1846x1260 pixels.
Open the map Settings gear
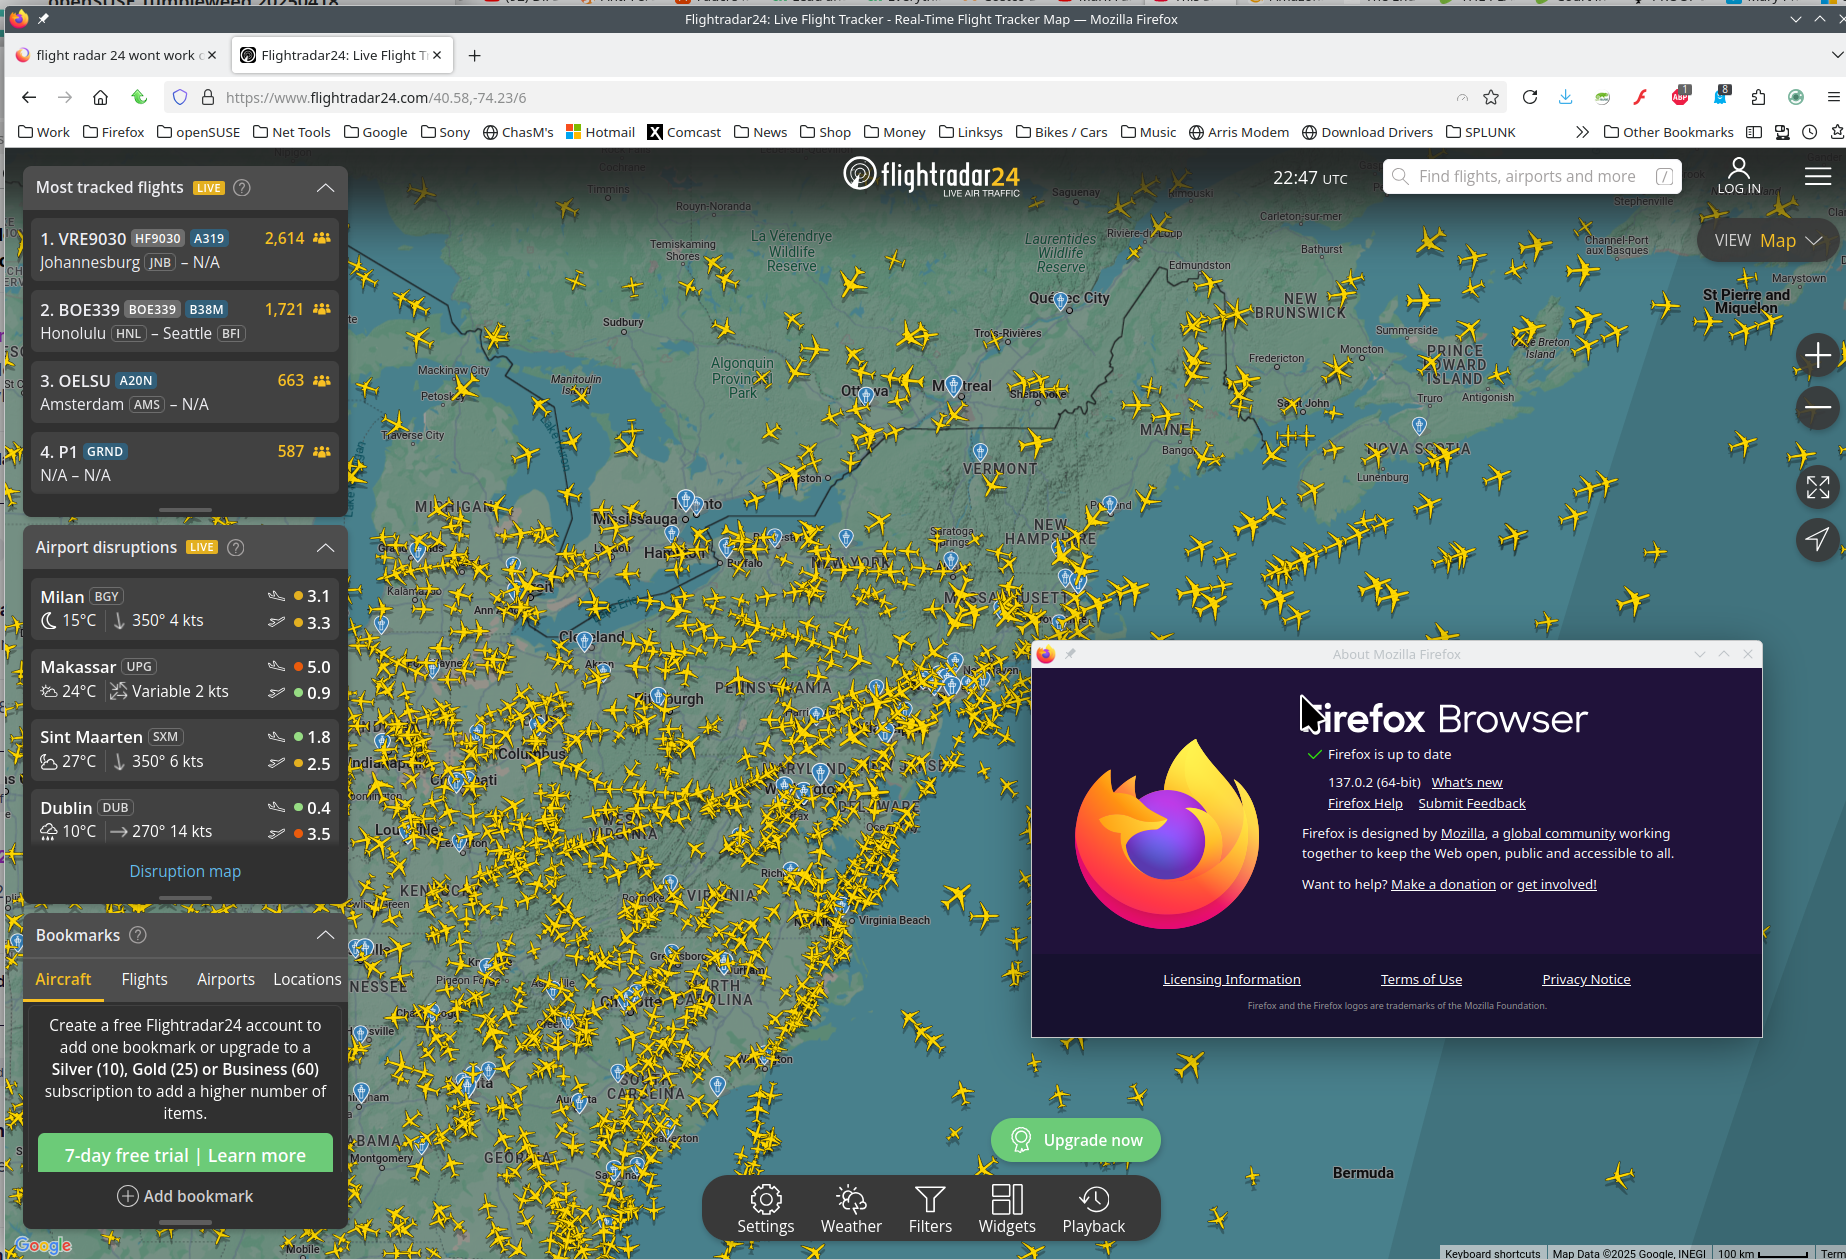(x=765, y=1209)
